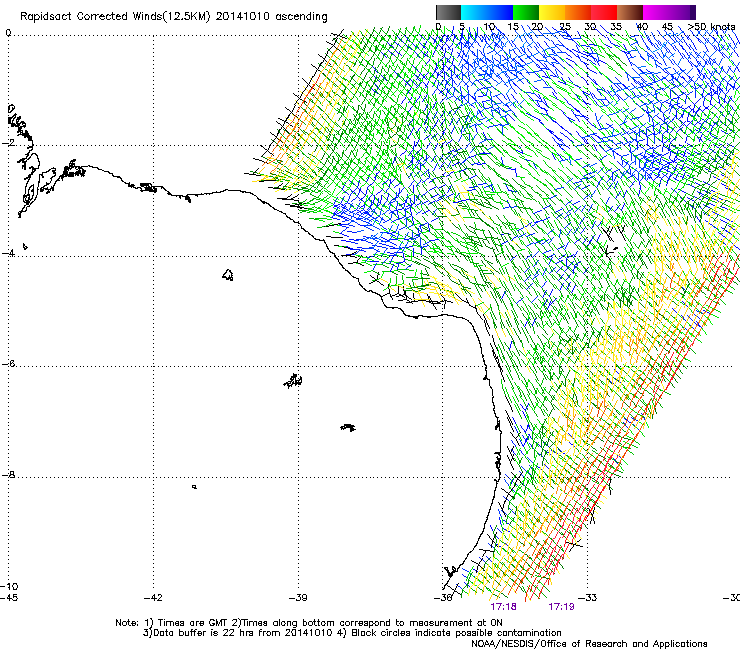Click the 'Rapidsact Corrected Winds(12.5KM)' title text

pyautogui.click(x=115, y=17)
